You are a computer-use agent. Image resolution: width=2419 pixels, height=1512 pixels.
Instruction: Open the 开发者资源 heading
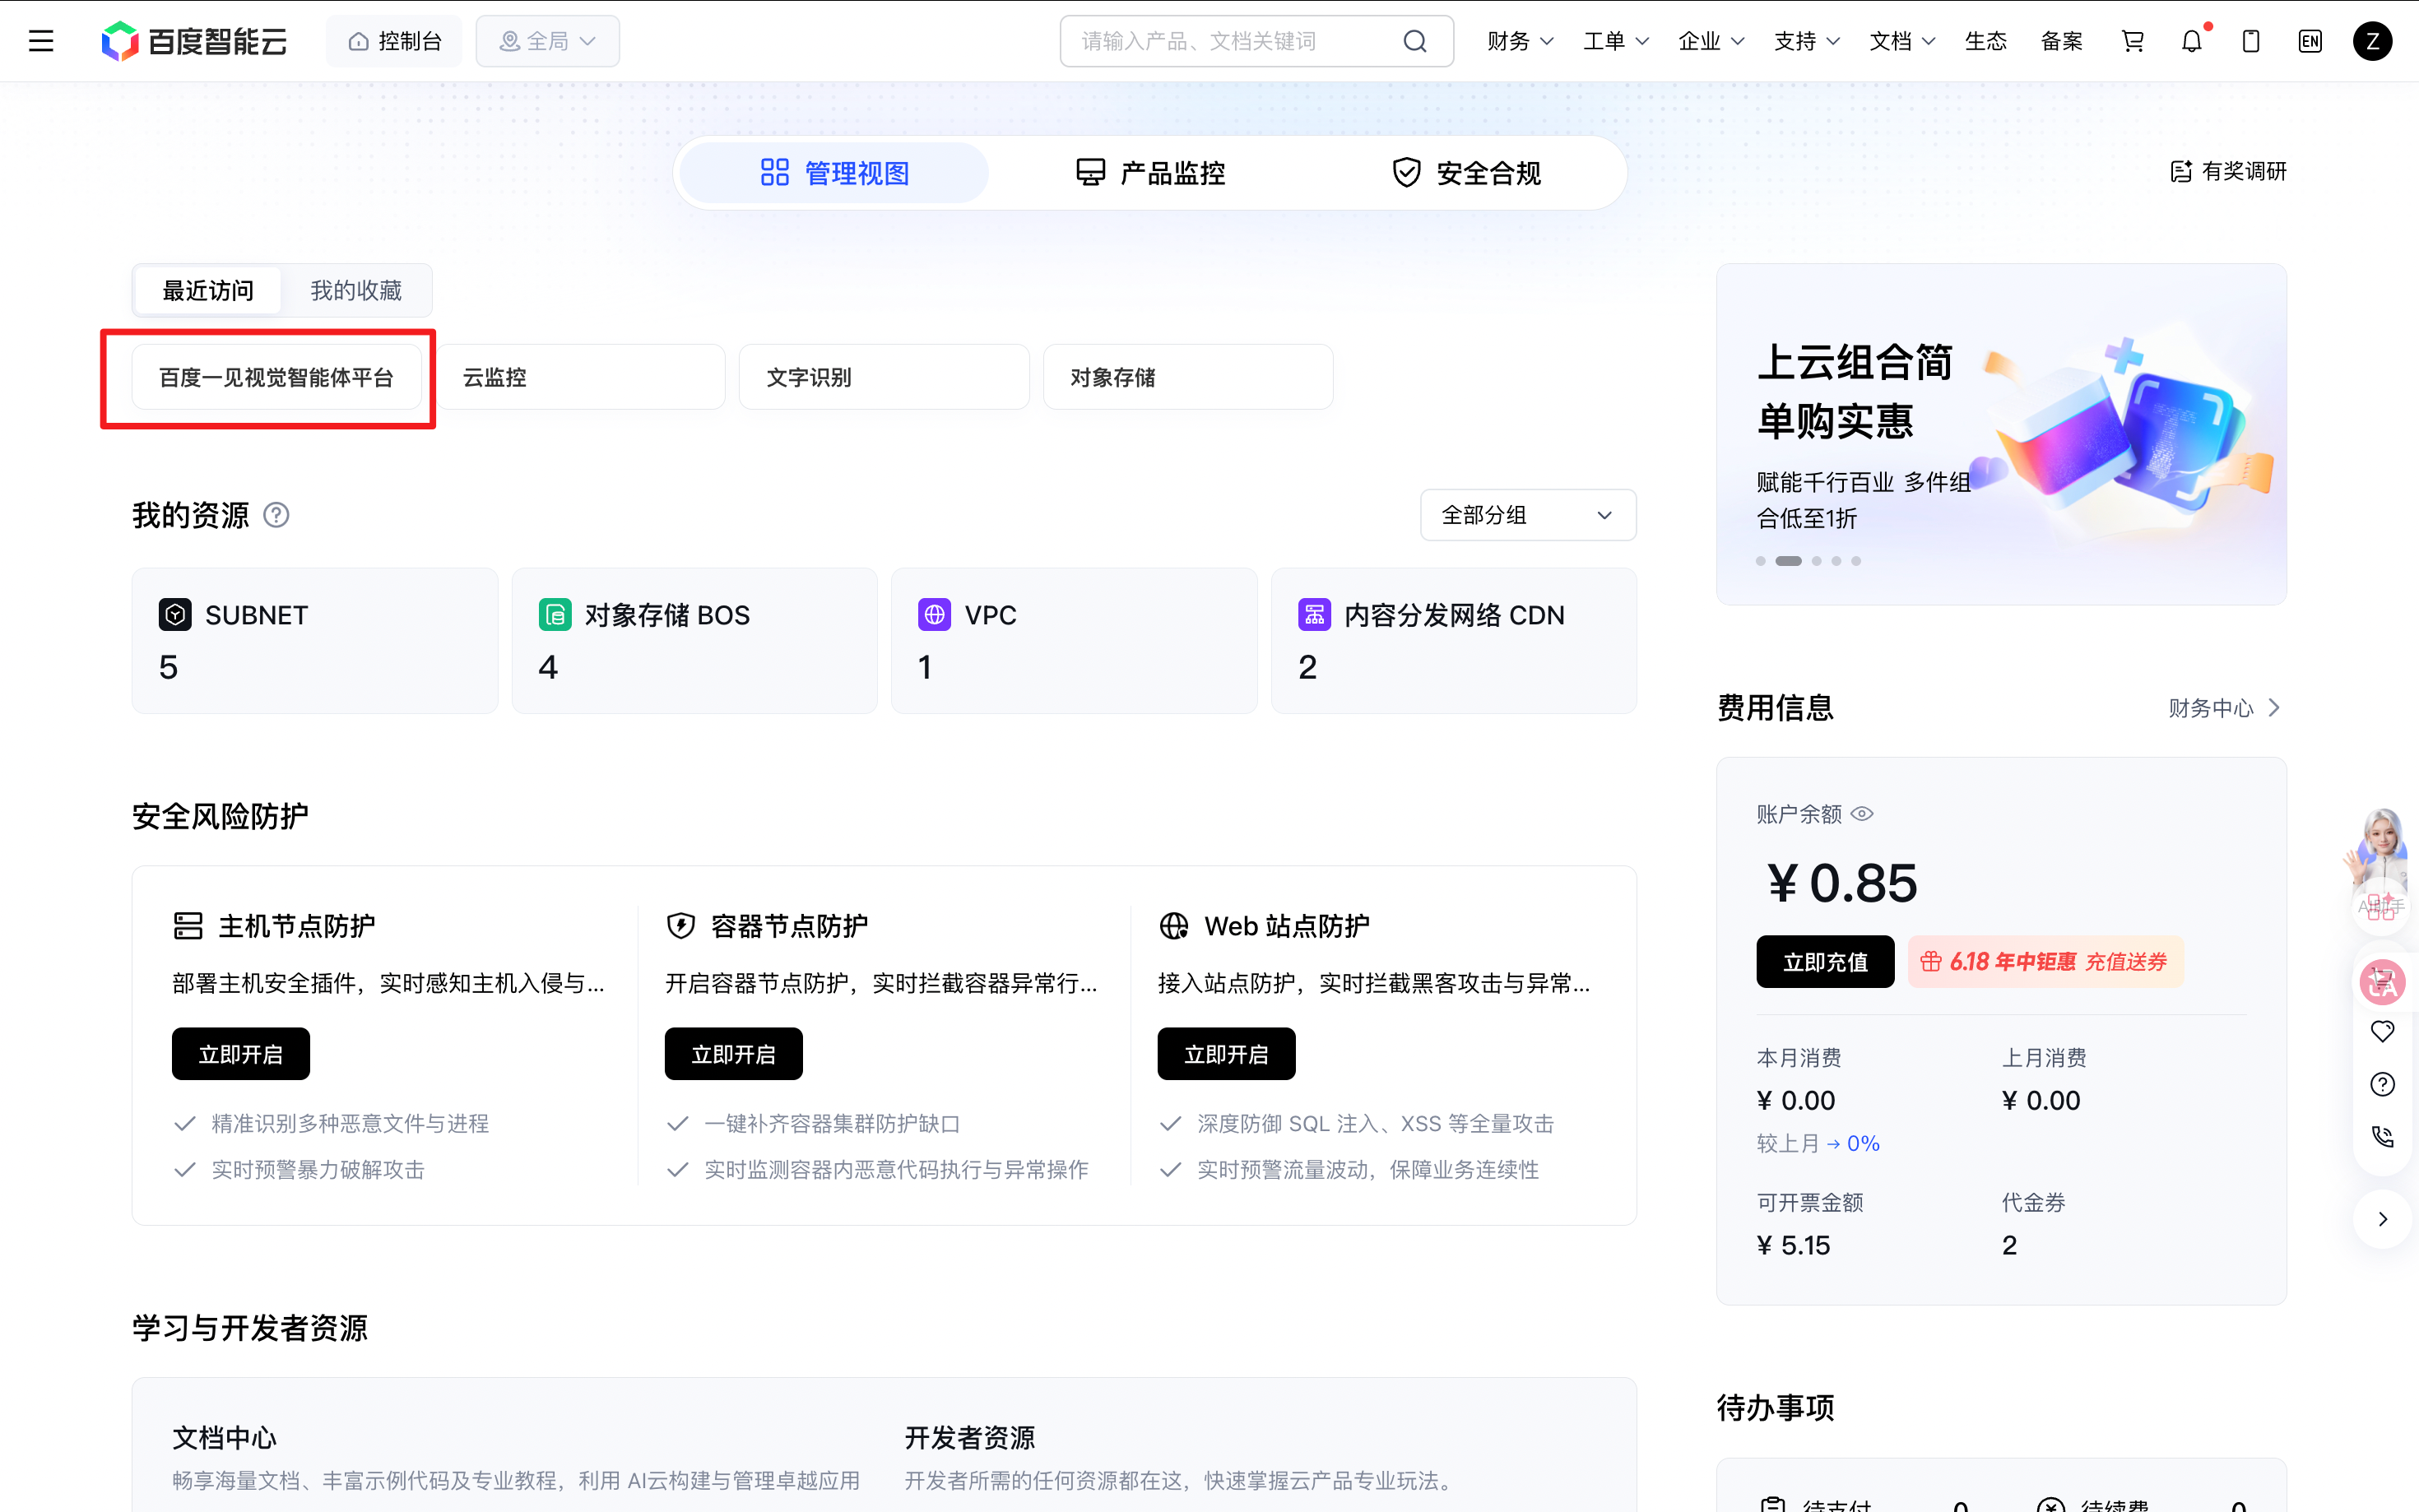pyautogui.click(x=970, y=1438)
